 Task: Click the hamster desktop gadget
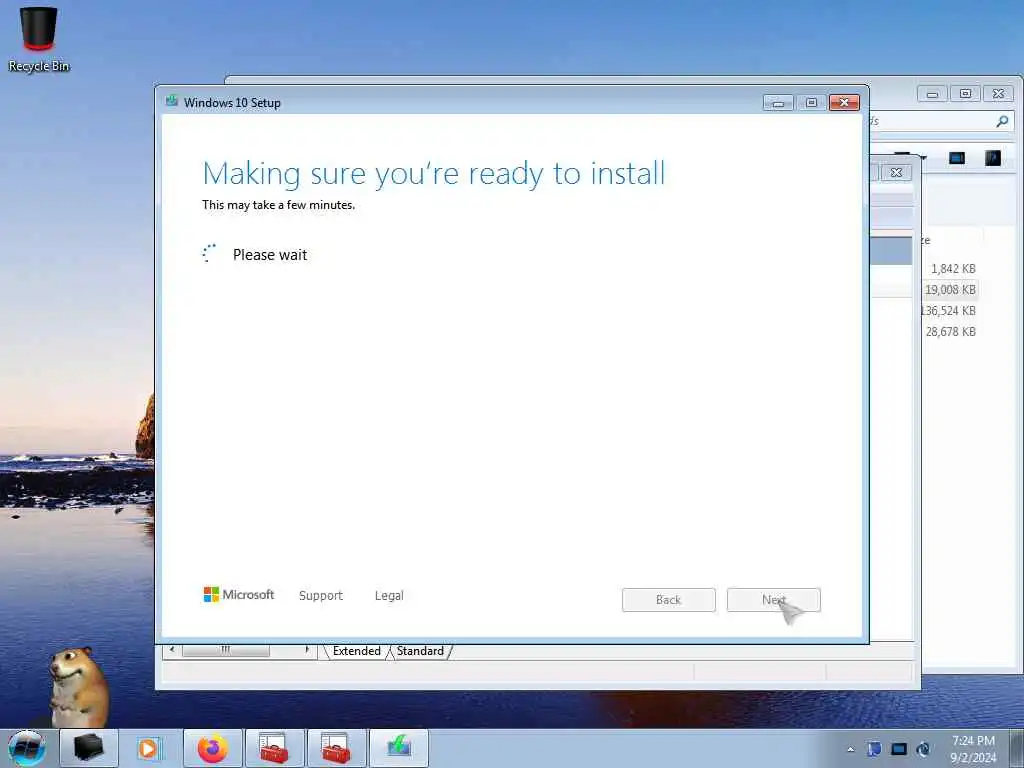pyautogui.click(x=78, y=686)
